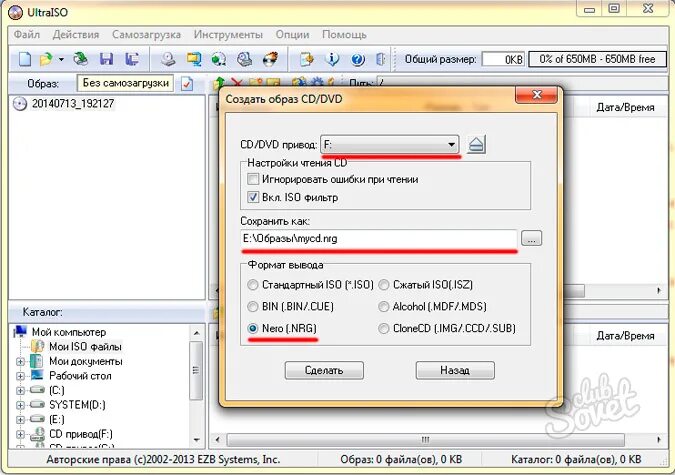This screenshot has height=475, width=675.
Task: Select the SYSTEM(D:) drive label
Action: [77, 405]
